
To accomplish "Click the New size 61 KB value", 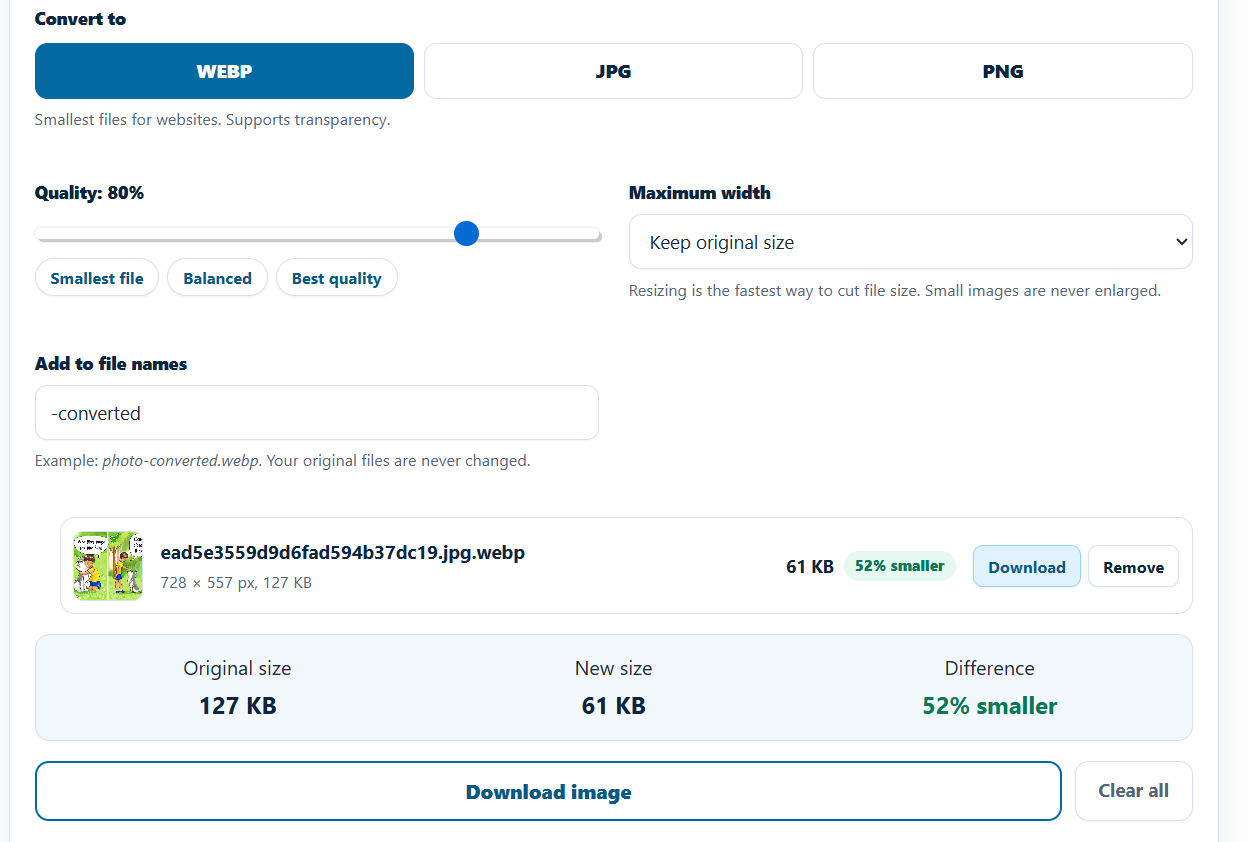I will coord(614,706).
